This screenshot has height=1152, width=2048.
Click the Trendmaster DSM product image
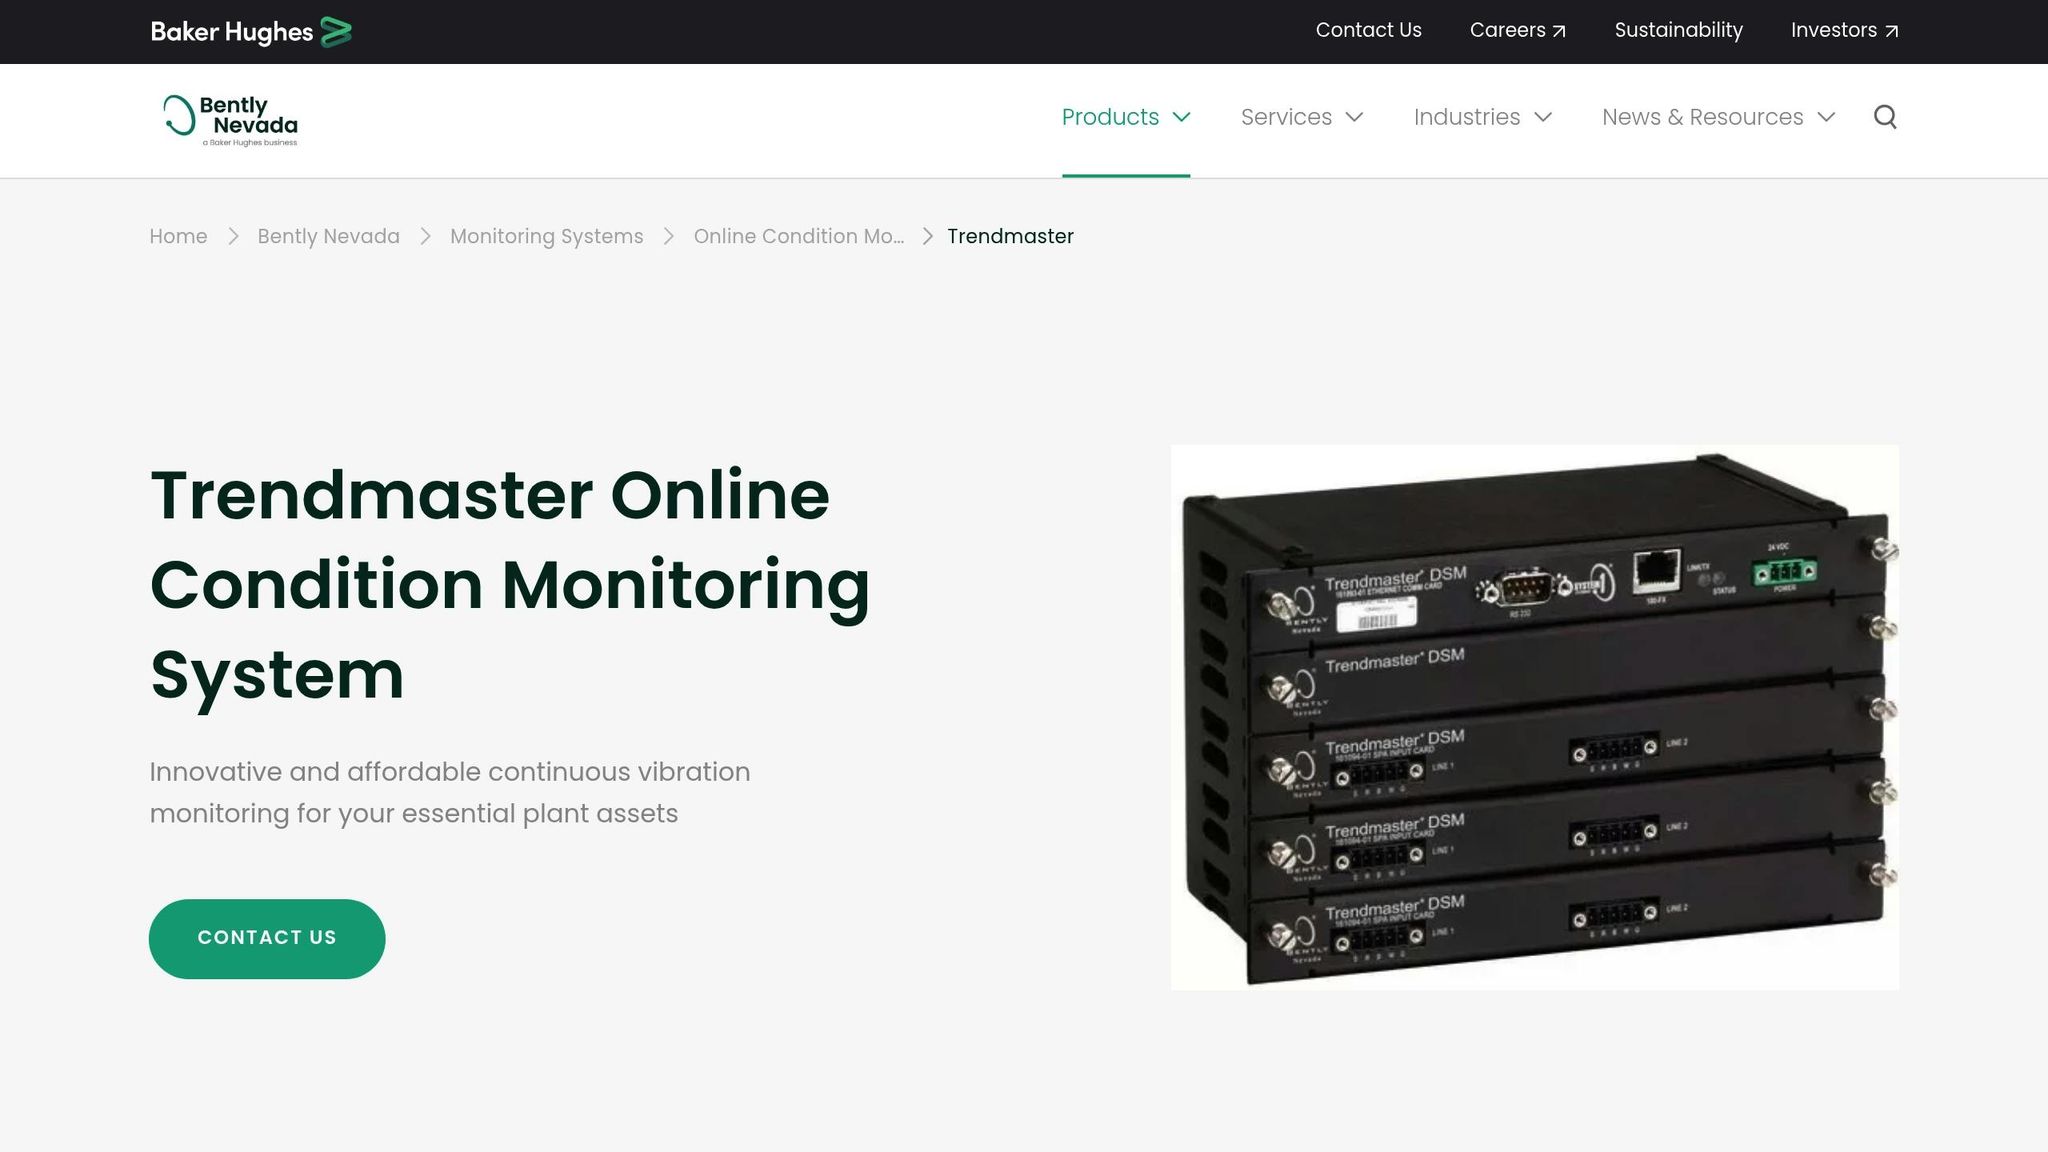[1534, 717]
